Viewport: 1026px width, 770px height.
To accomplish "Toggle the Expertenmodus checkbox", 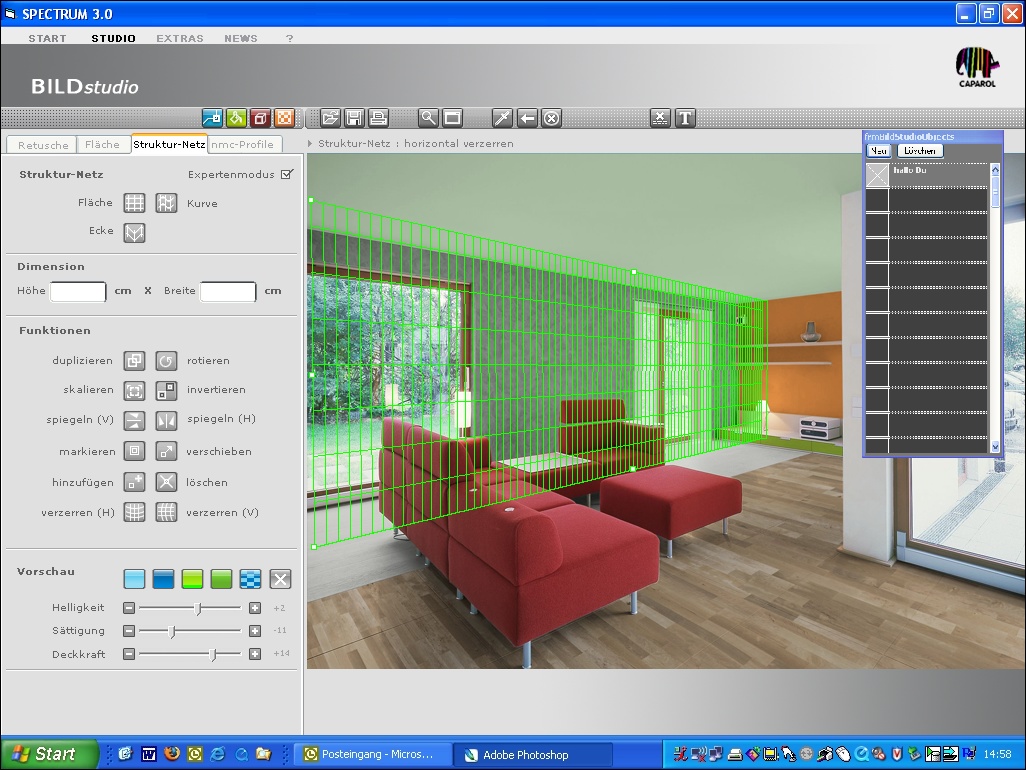I will 286,172.
